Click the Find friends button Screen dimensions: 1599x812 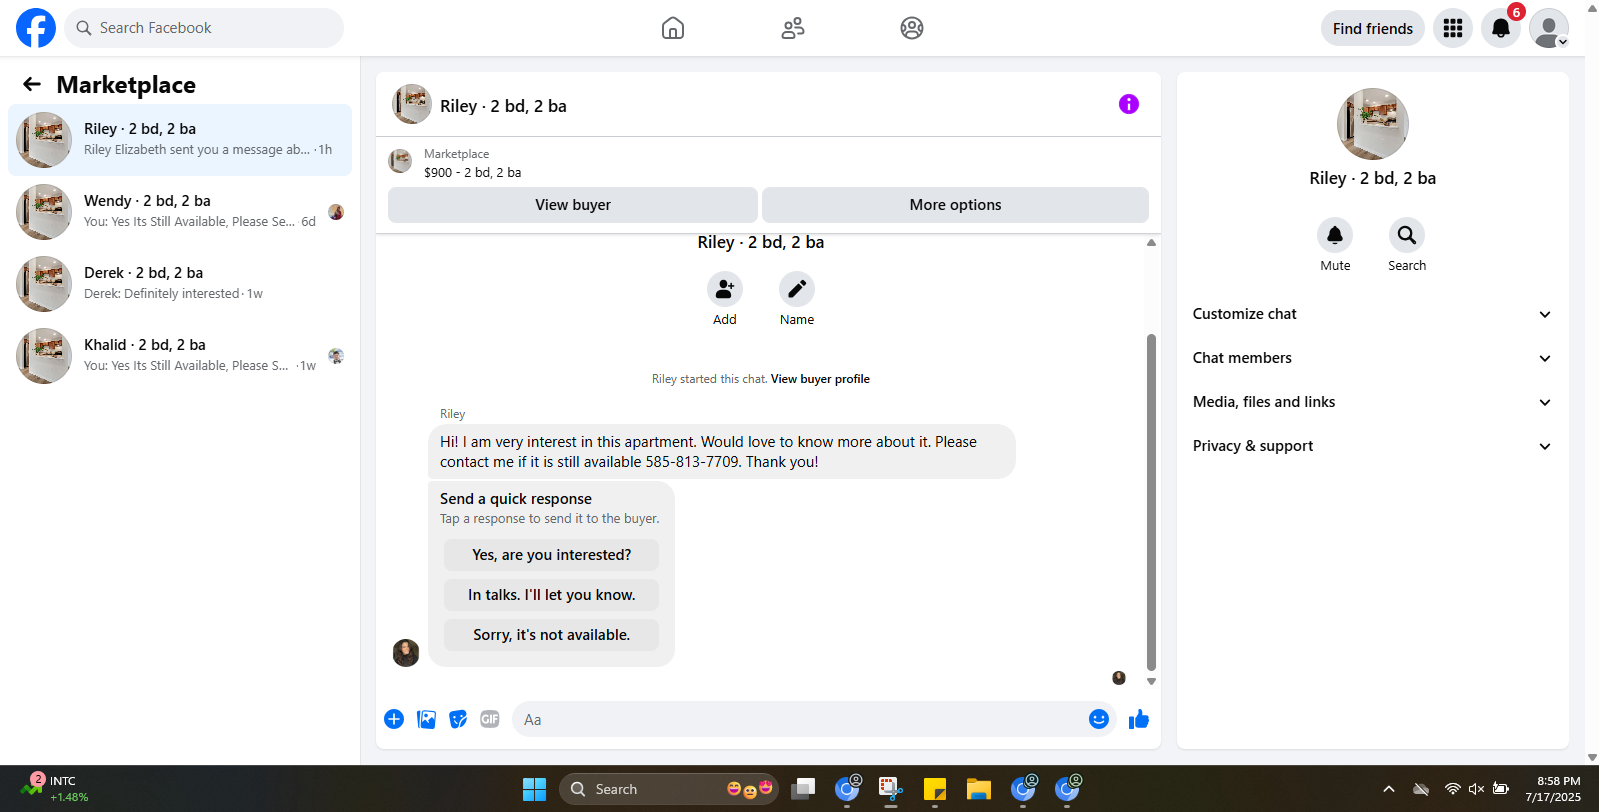[x=1373, y=28]
